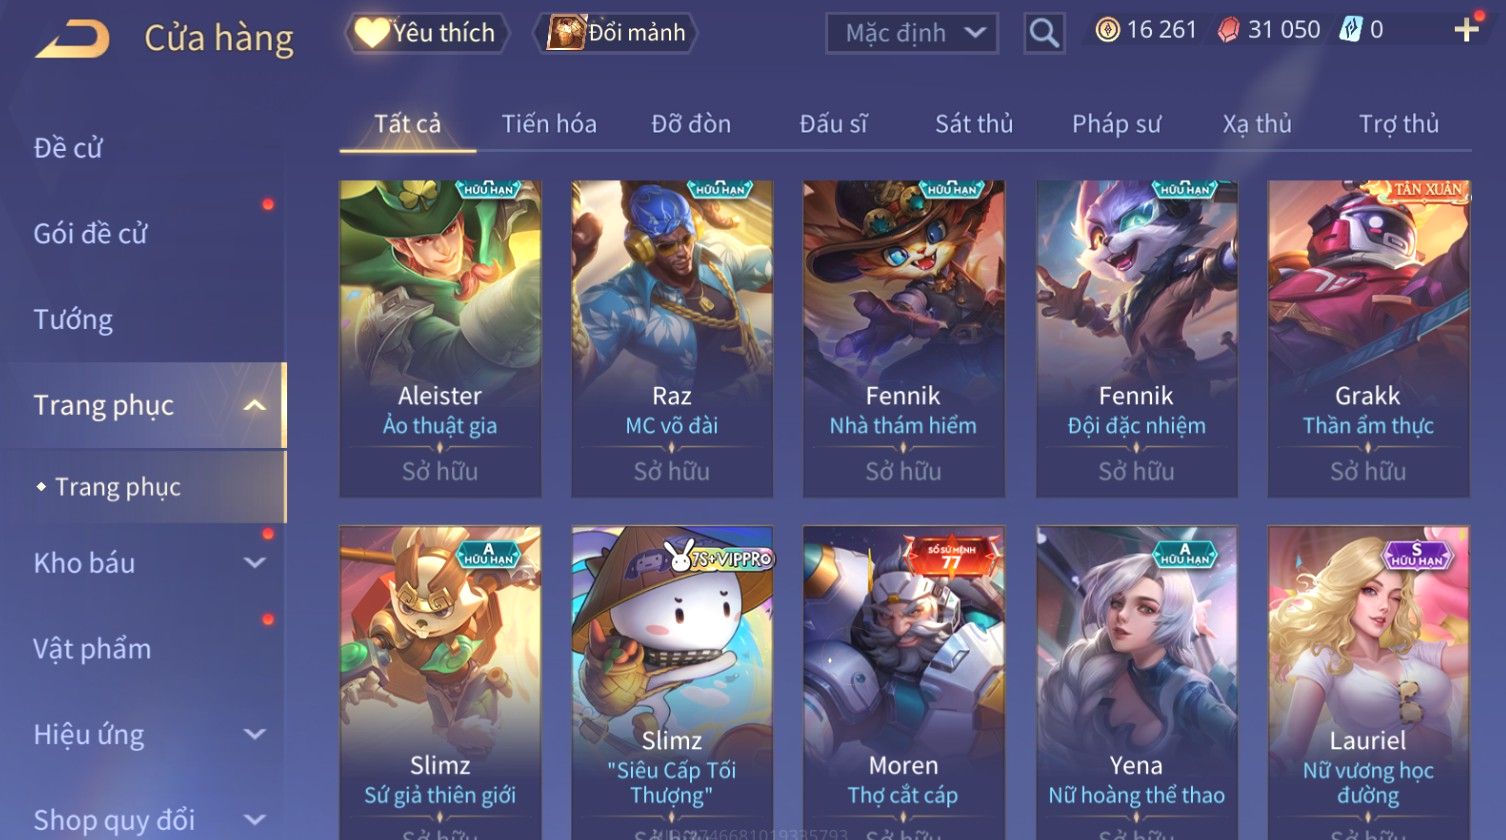The width and height of the screenshot is (1506, 840).
Task: Open the search magnifier icon
Action: click(x=1044, y=33)
